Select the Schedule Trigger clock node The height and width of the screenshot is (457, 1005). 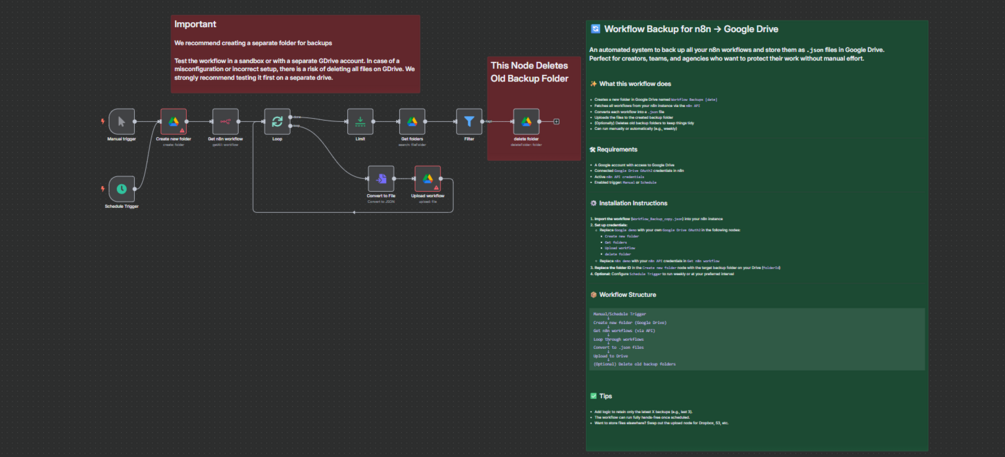[x=122, y=189]
